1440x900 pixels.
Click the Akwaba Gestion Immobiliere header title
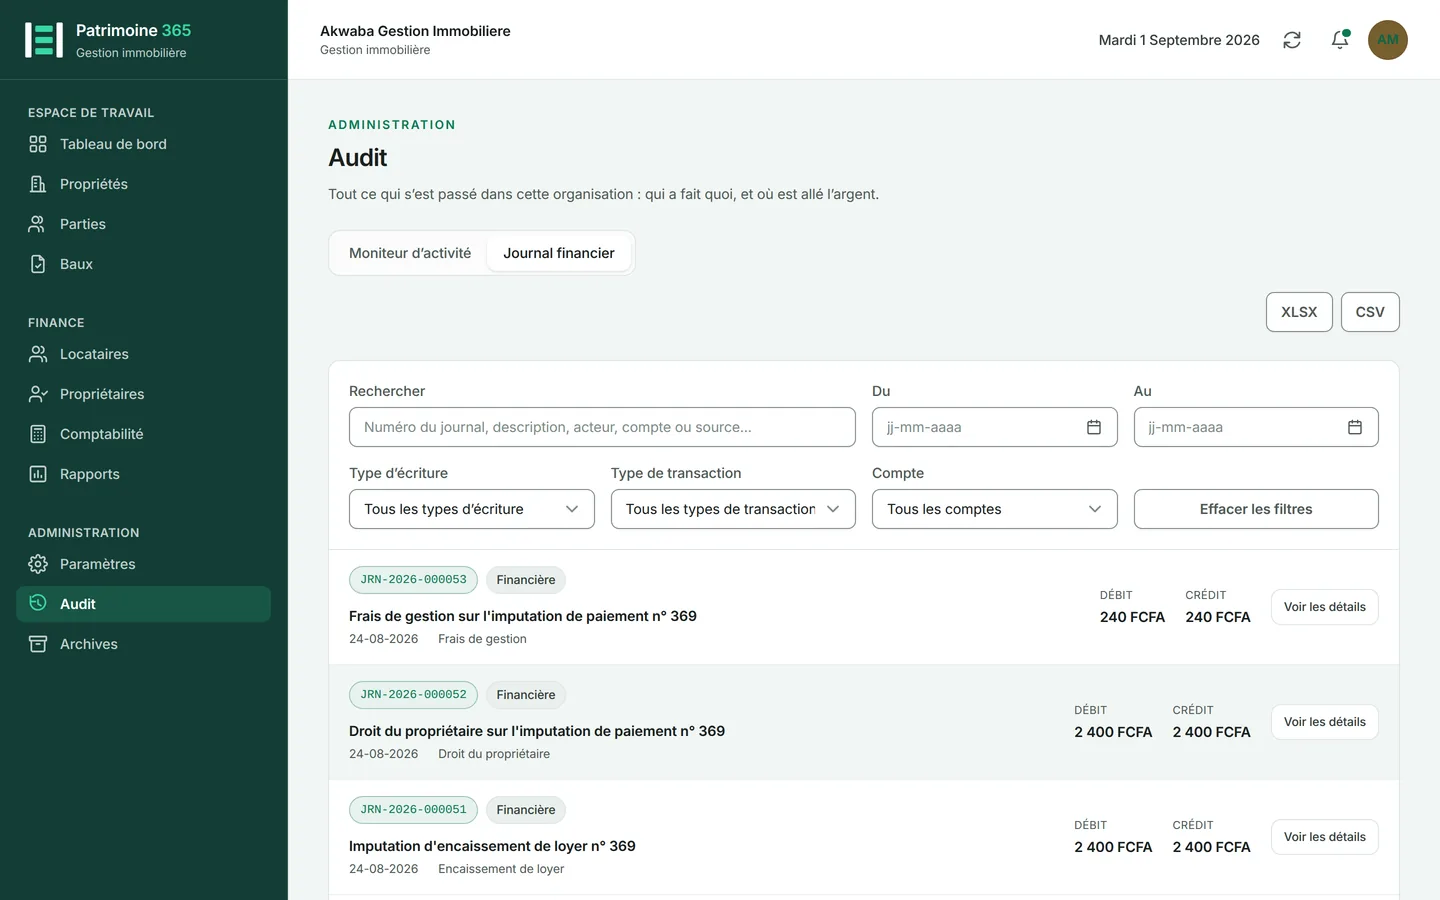pyautogui.click(x=415, y=31)
